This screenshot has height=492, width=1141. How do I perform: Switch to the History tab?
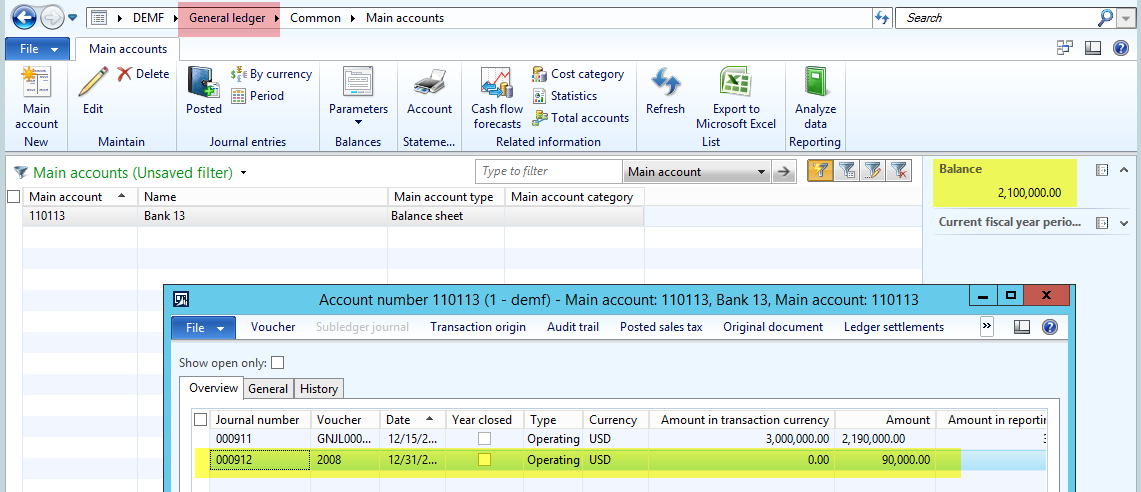(319, 389)
